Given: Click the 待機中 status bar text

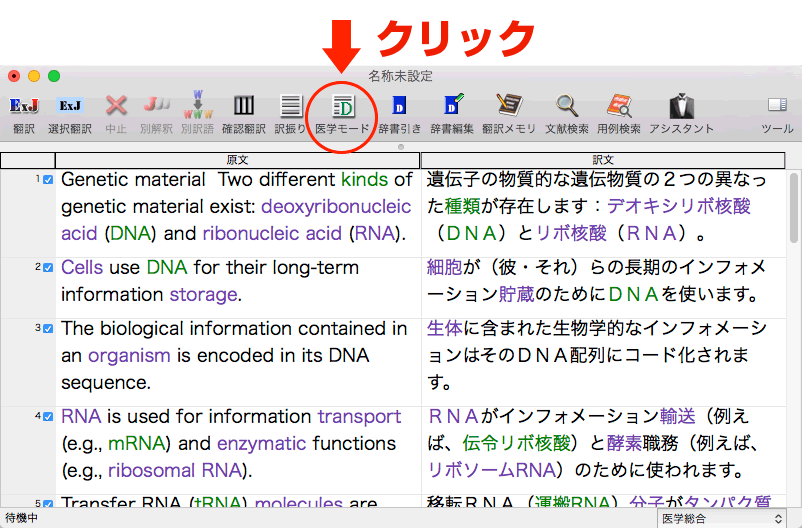Looking at the screenshot, I should (x=21, y=518).
